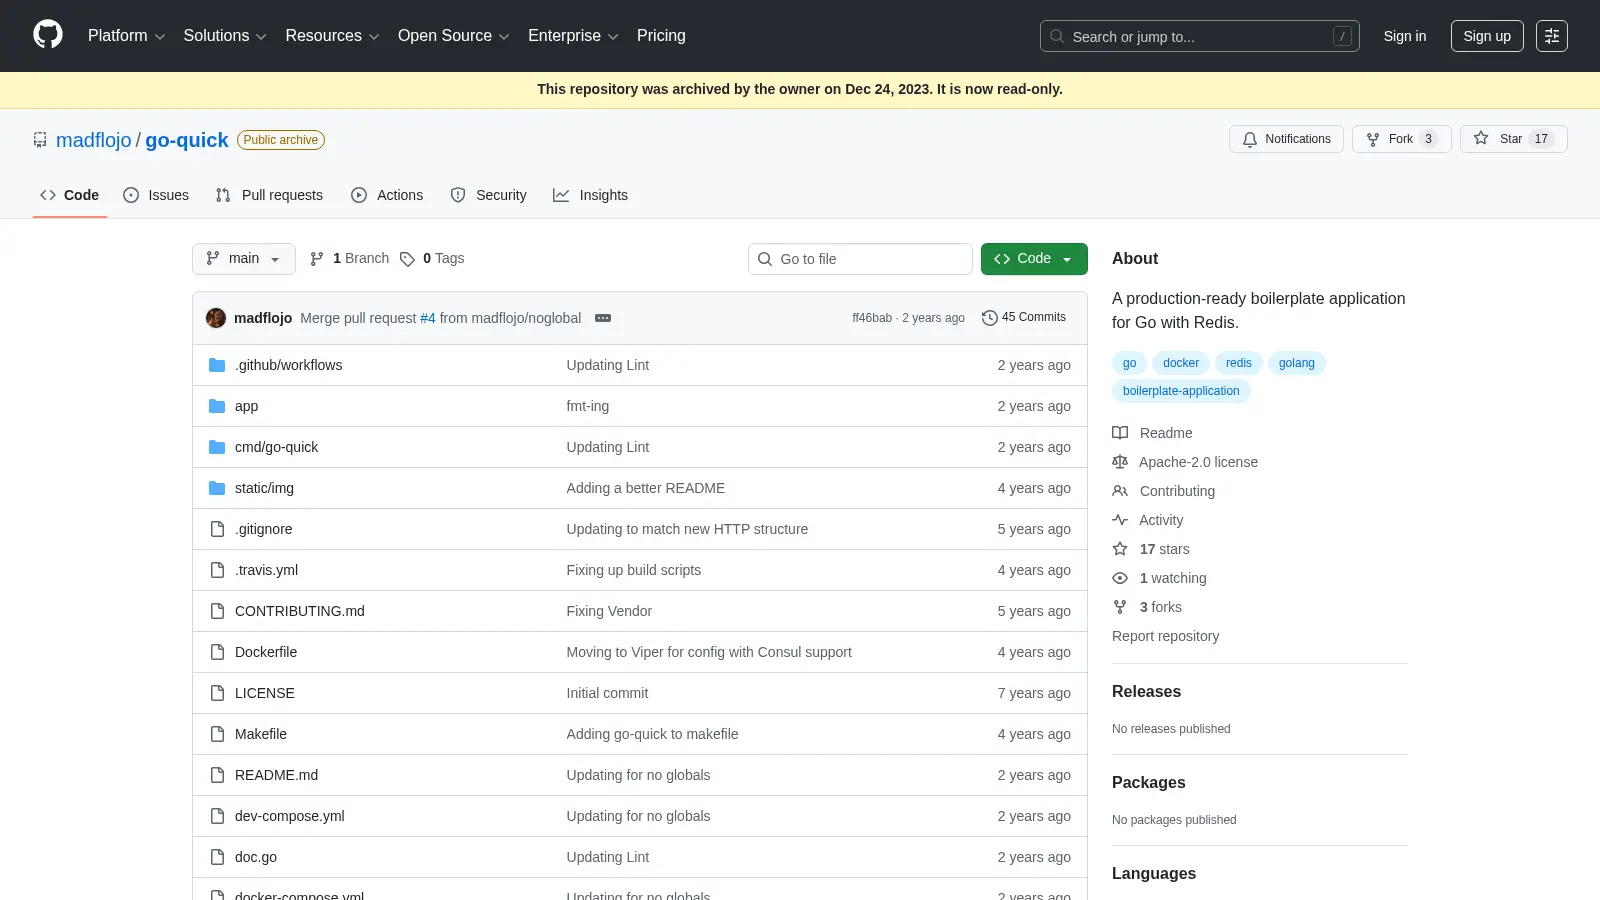Click the static/img folder icon
This screenshot has height=900, width=1600.
(x=217, y=488)
